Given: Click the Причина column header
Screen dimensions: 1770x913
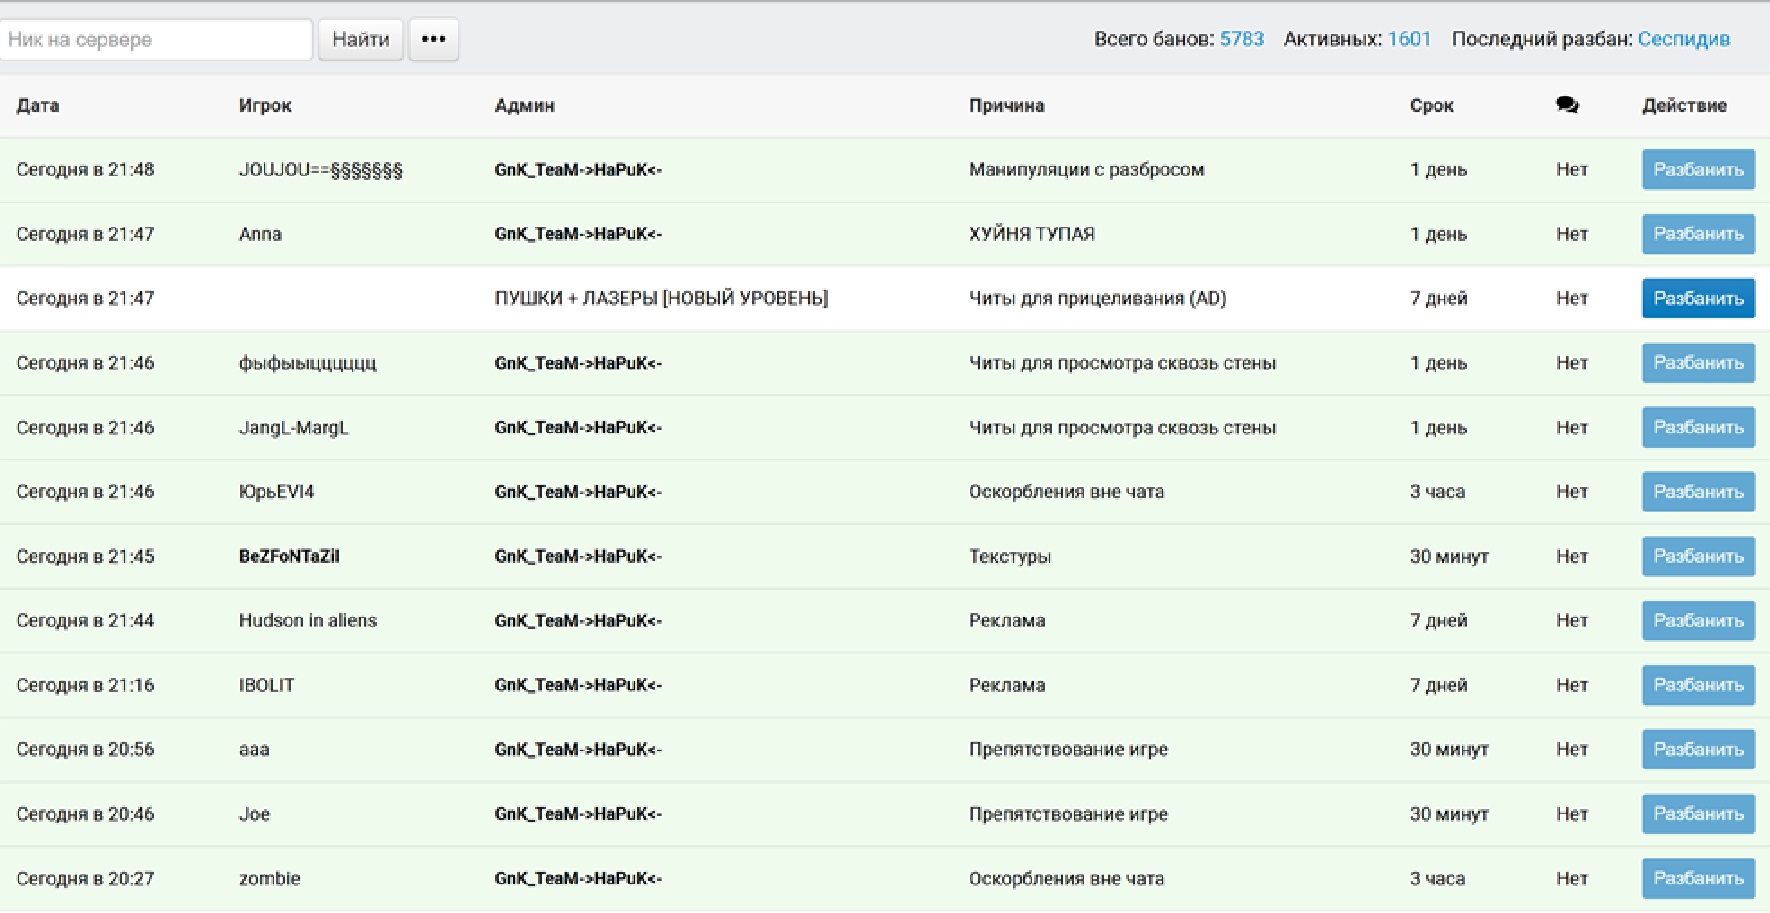Looking at the screenshot, I should click(x=1006, y=106).
